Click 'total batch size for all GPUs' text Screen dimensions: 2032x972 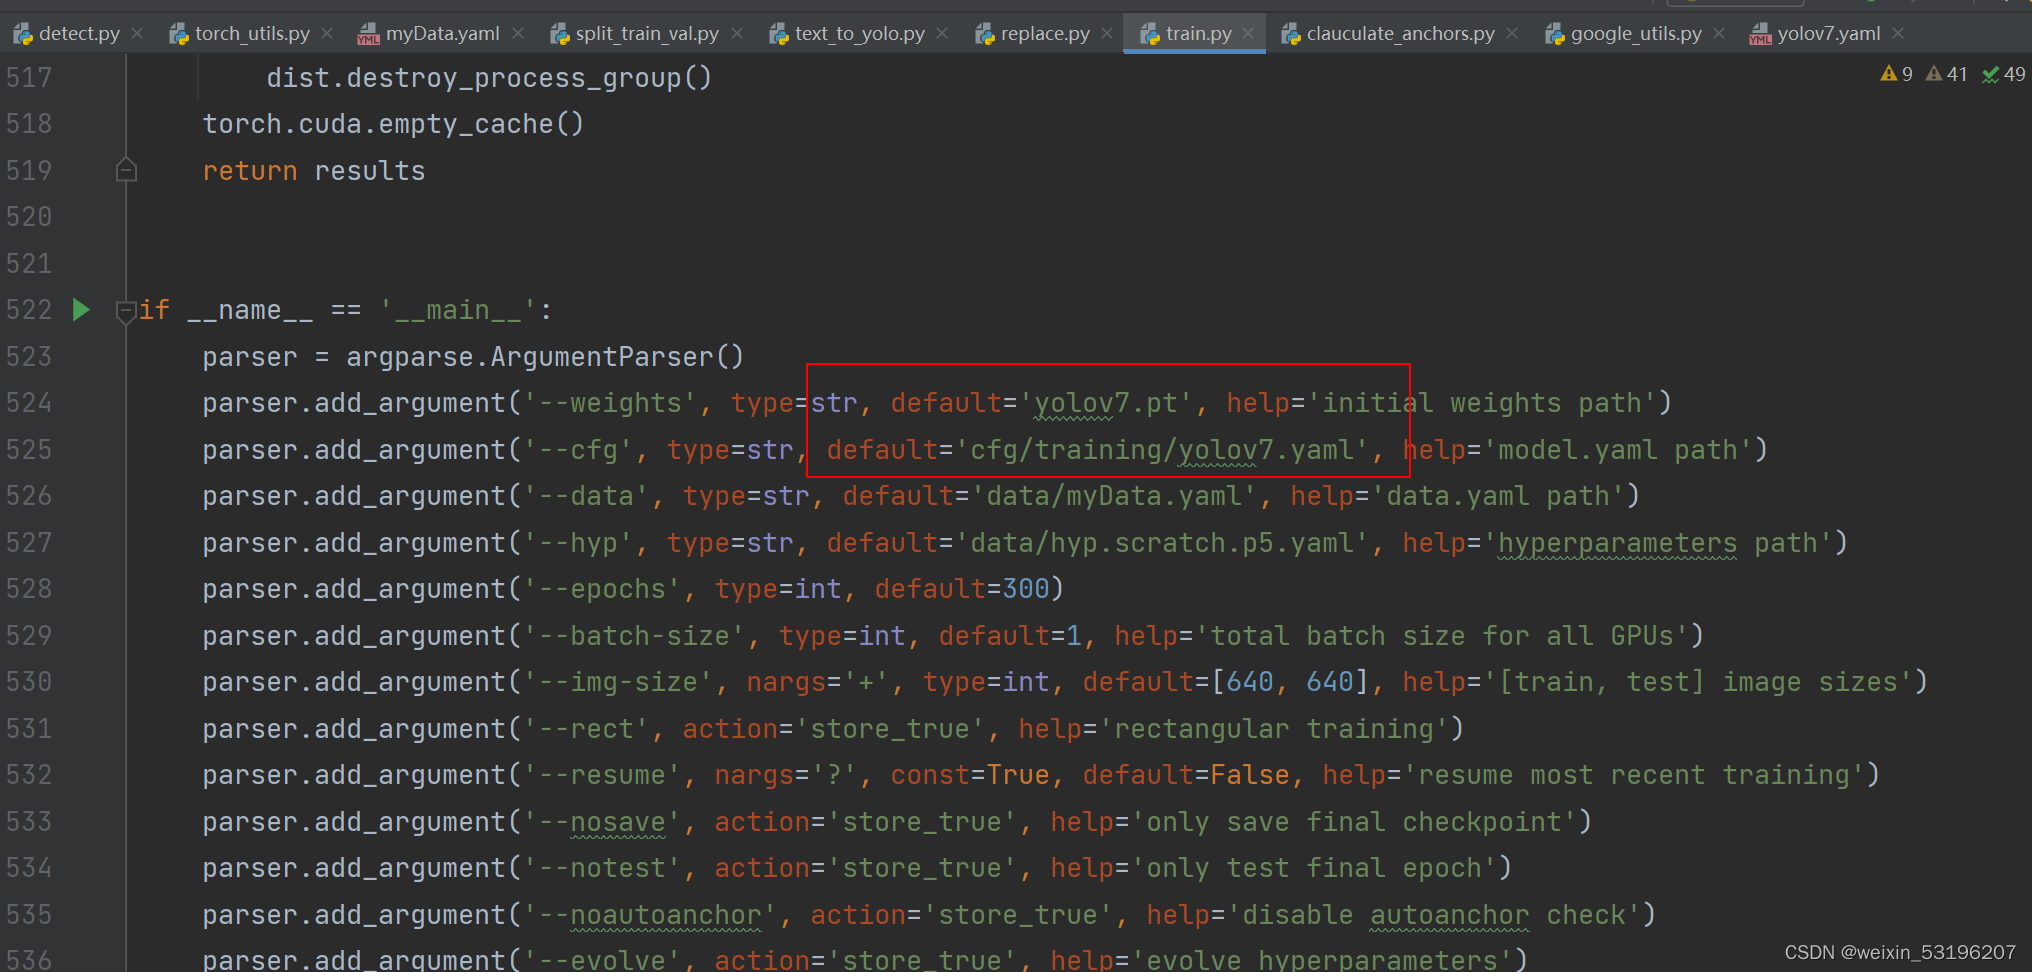coord(1442,636)
